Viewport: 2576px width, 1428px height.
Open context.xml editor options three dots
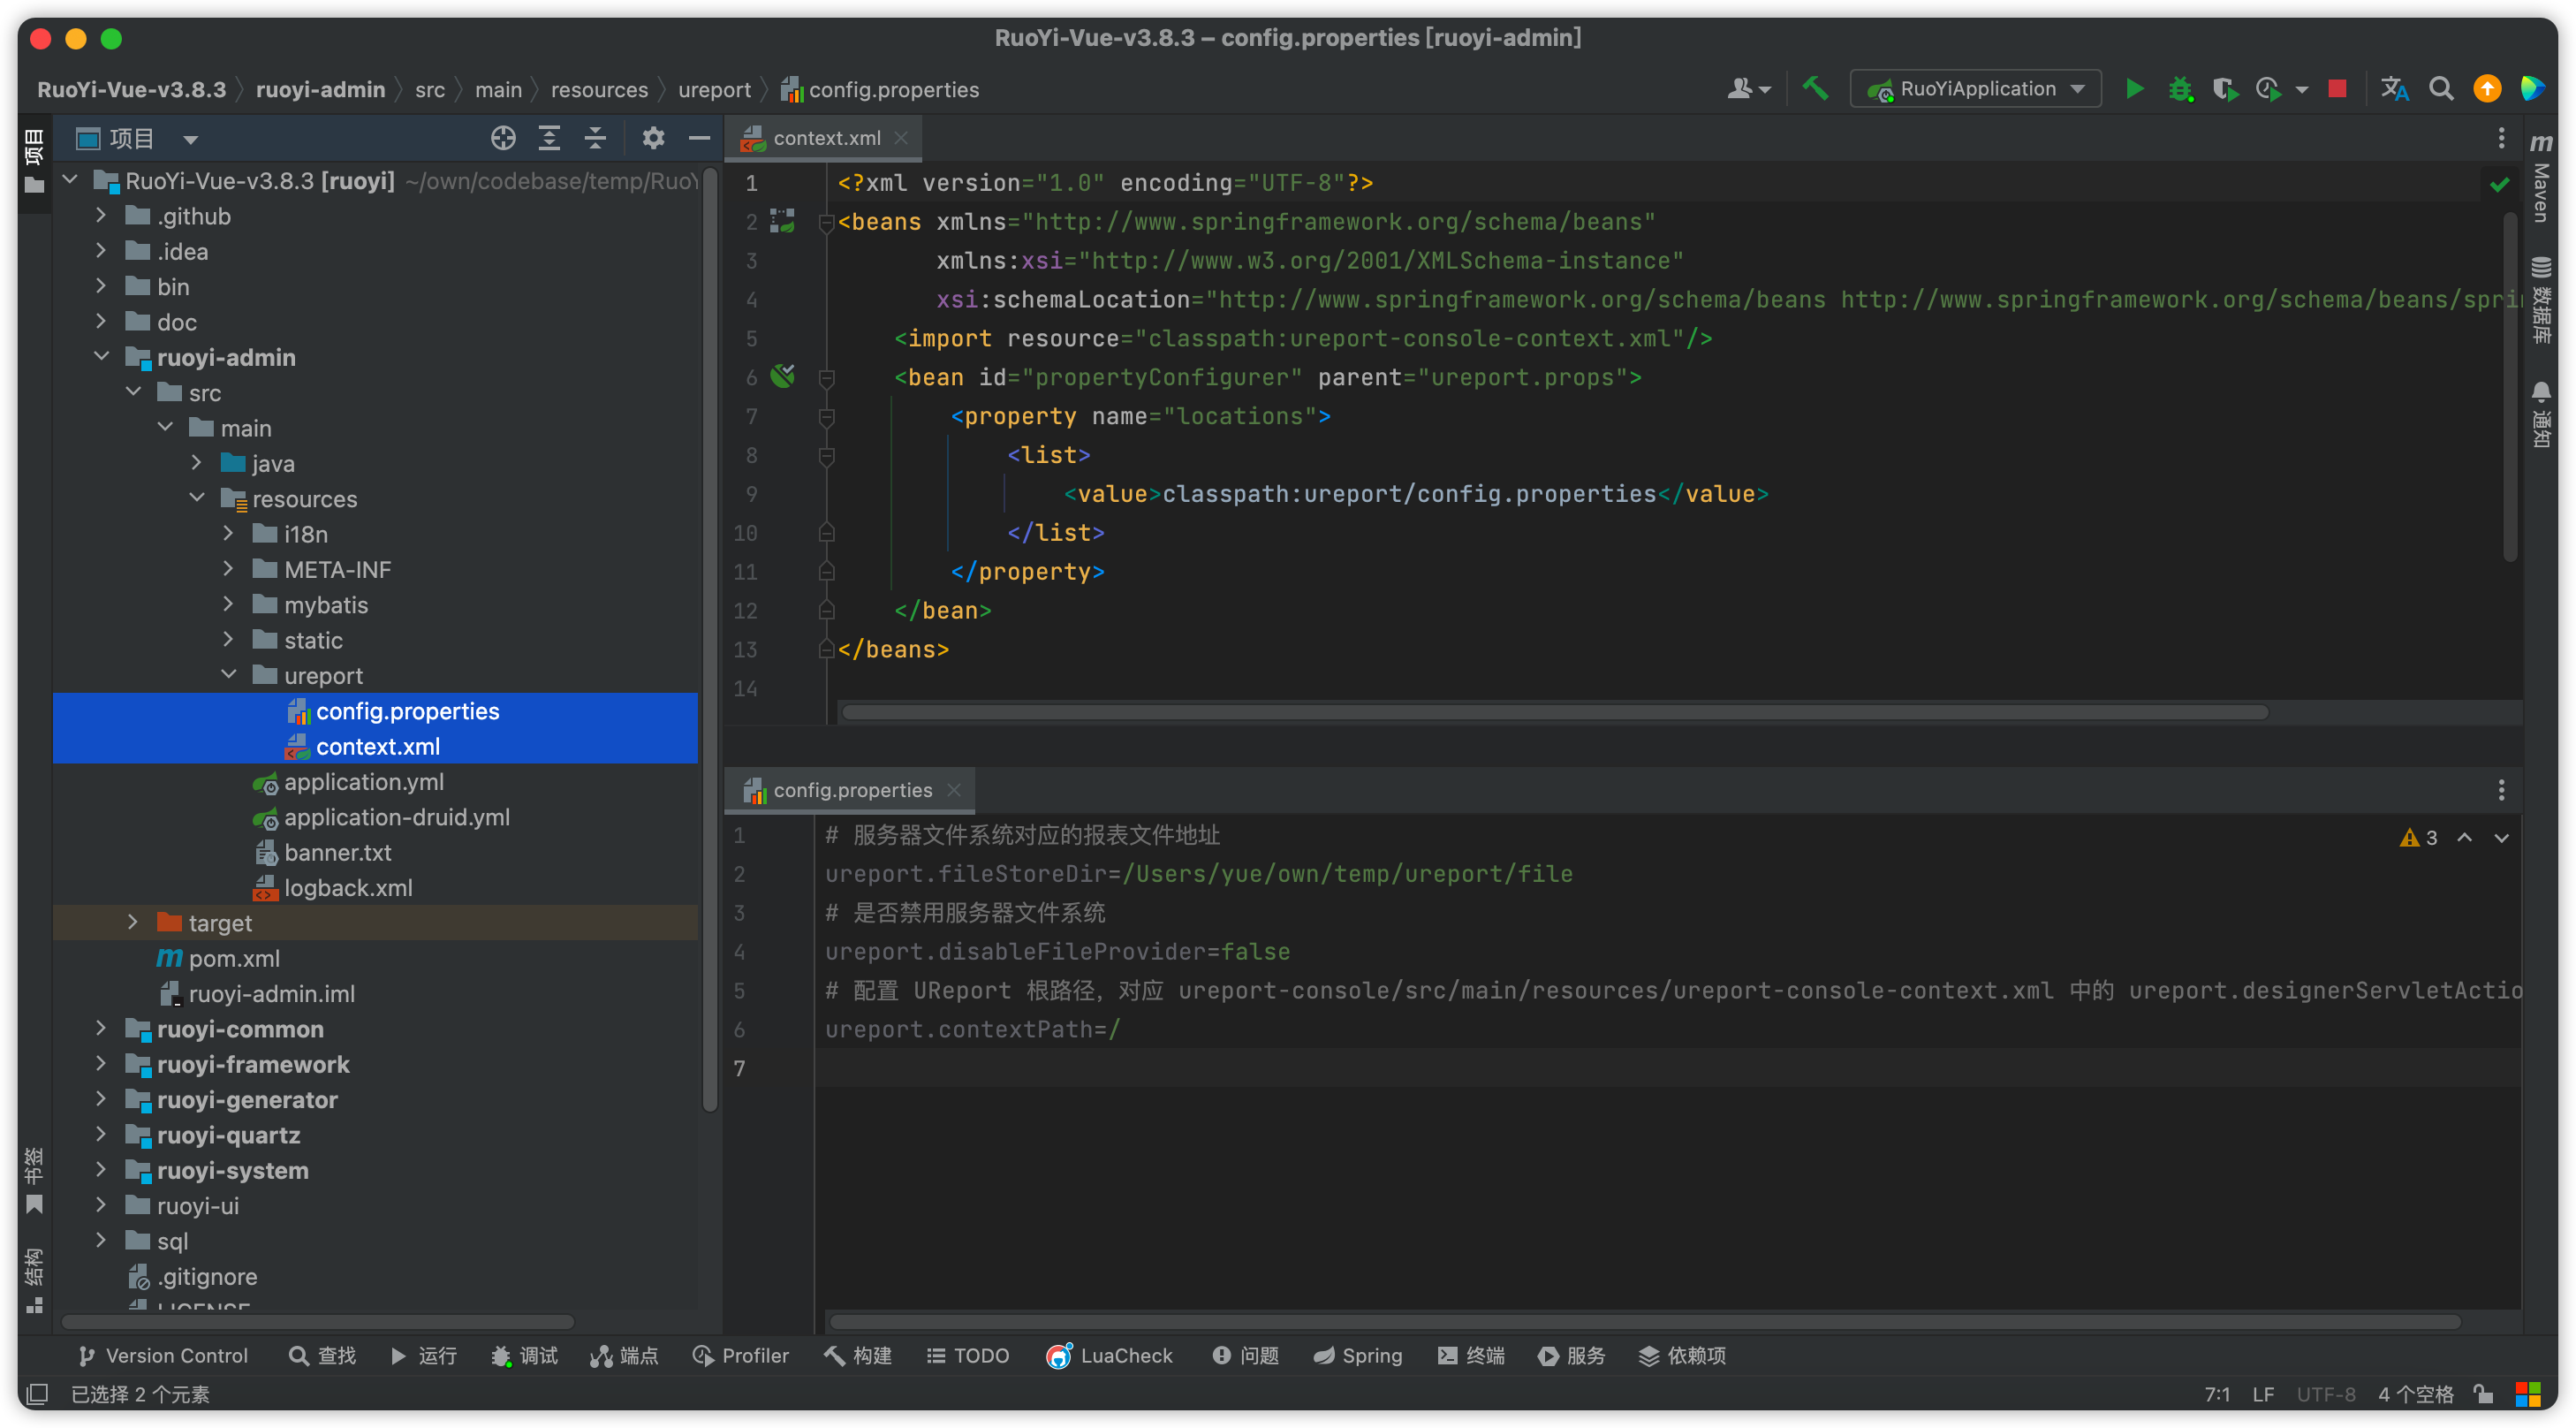pyautogui.click(x=2501, y=138)
